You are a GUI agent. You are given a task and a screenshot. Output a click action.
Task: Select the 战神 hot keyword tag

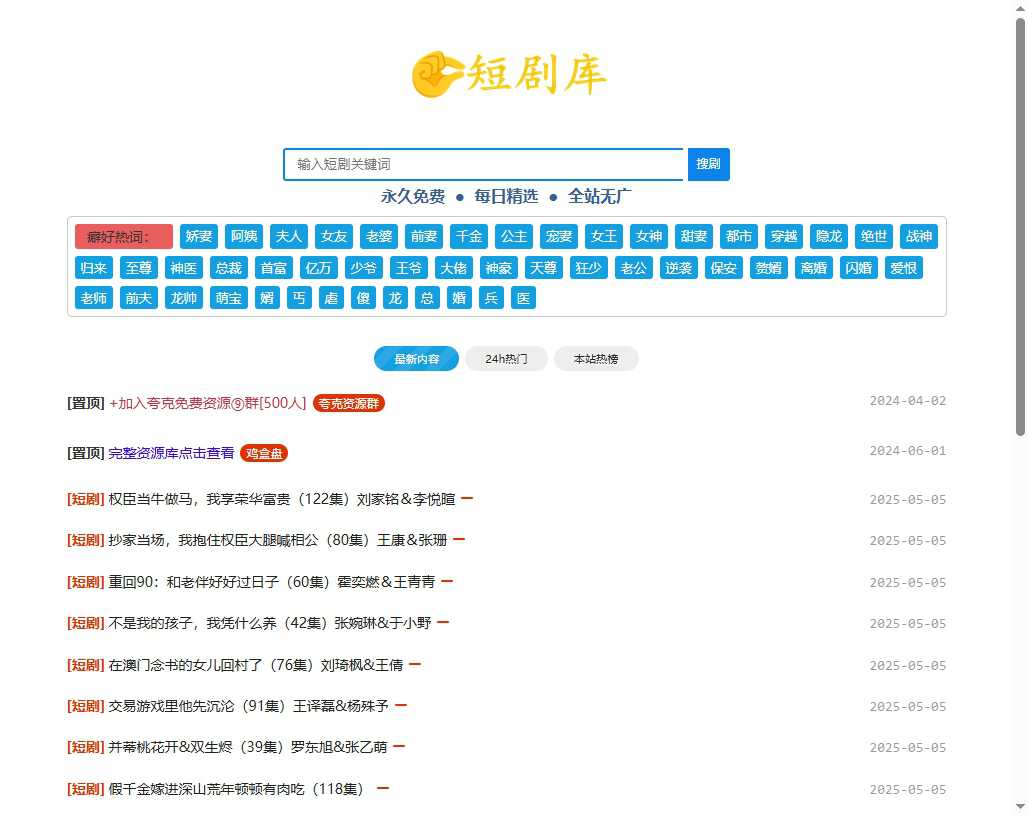918,236
